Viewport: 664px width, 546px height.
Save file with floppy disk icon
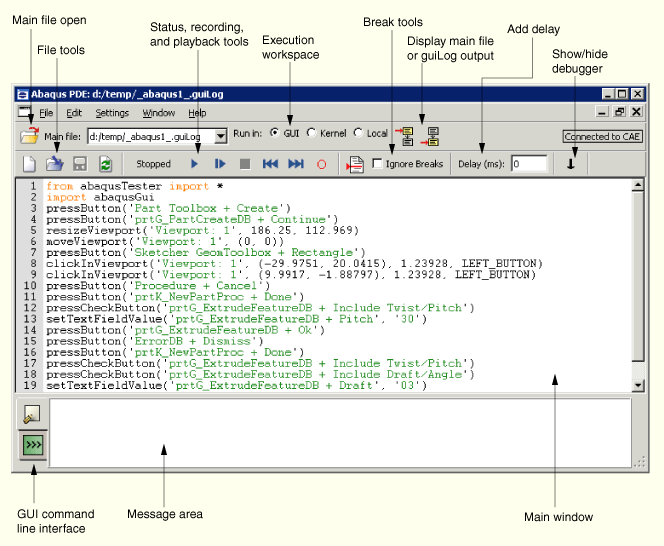click(x=80, y=164)
